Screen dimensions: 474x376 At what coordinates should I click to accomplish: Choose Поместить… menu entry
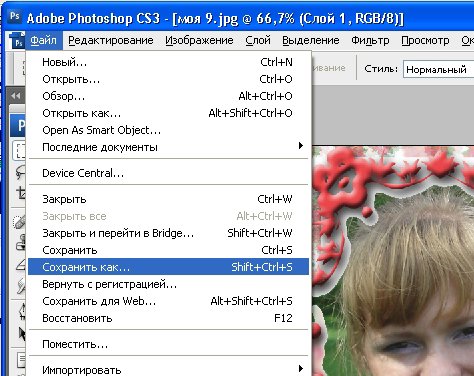pyautogui.click(x=168, y=344)
